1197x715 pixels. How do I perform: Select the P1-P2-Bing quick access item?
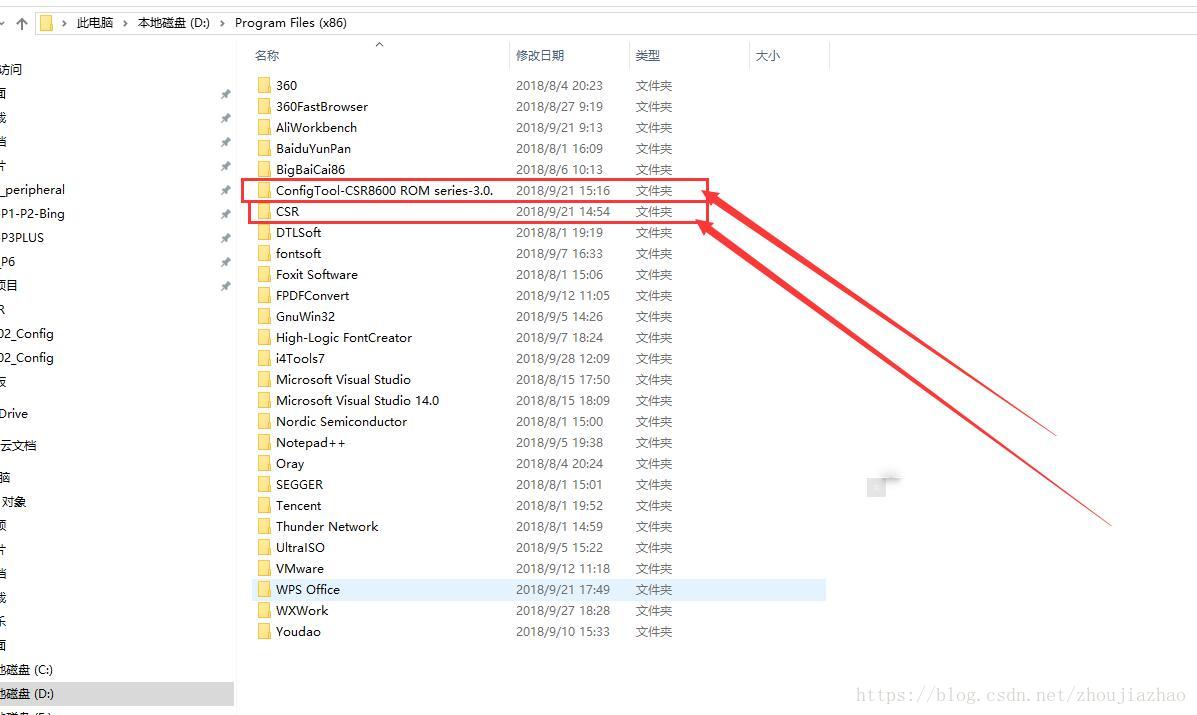click(32, 214)
